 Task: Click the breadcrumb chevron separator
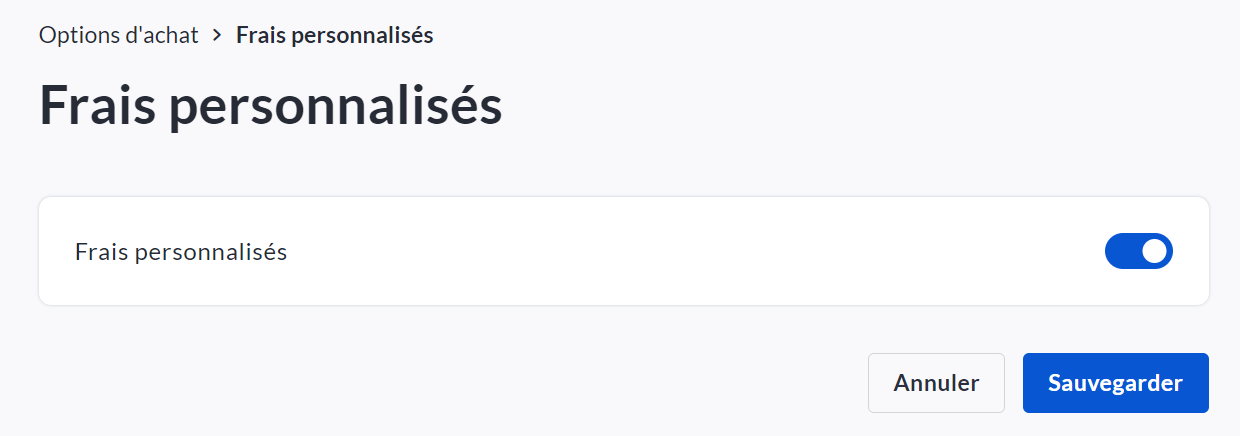[218, 35]
